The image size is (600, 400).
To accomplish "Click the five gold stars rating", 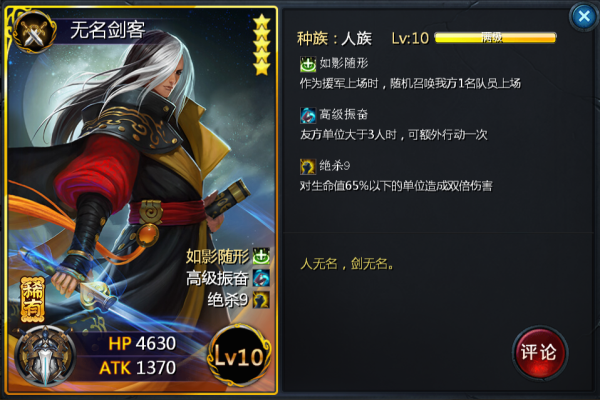I will (262, 45).
